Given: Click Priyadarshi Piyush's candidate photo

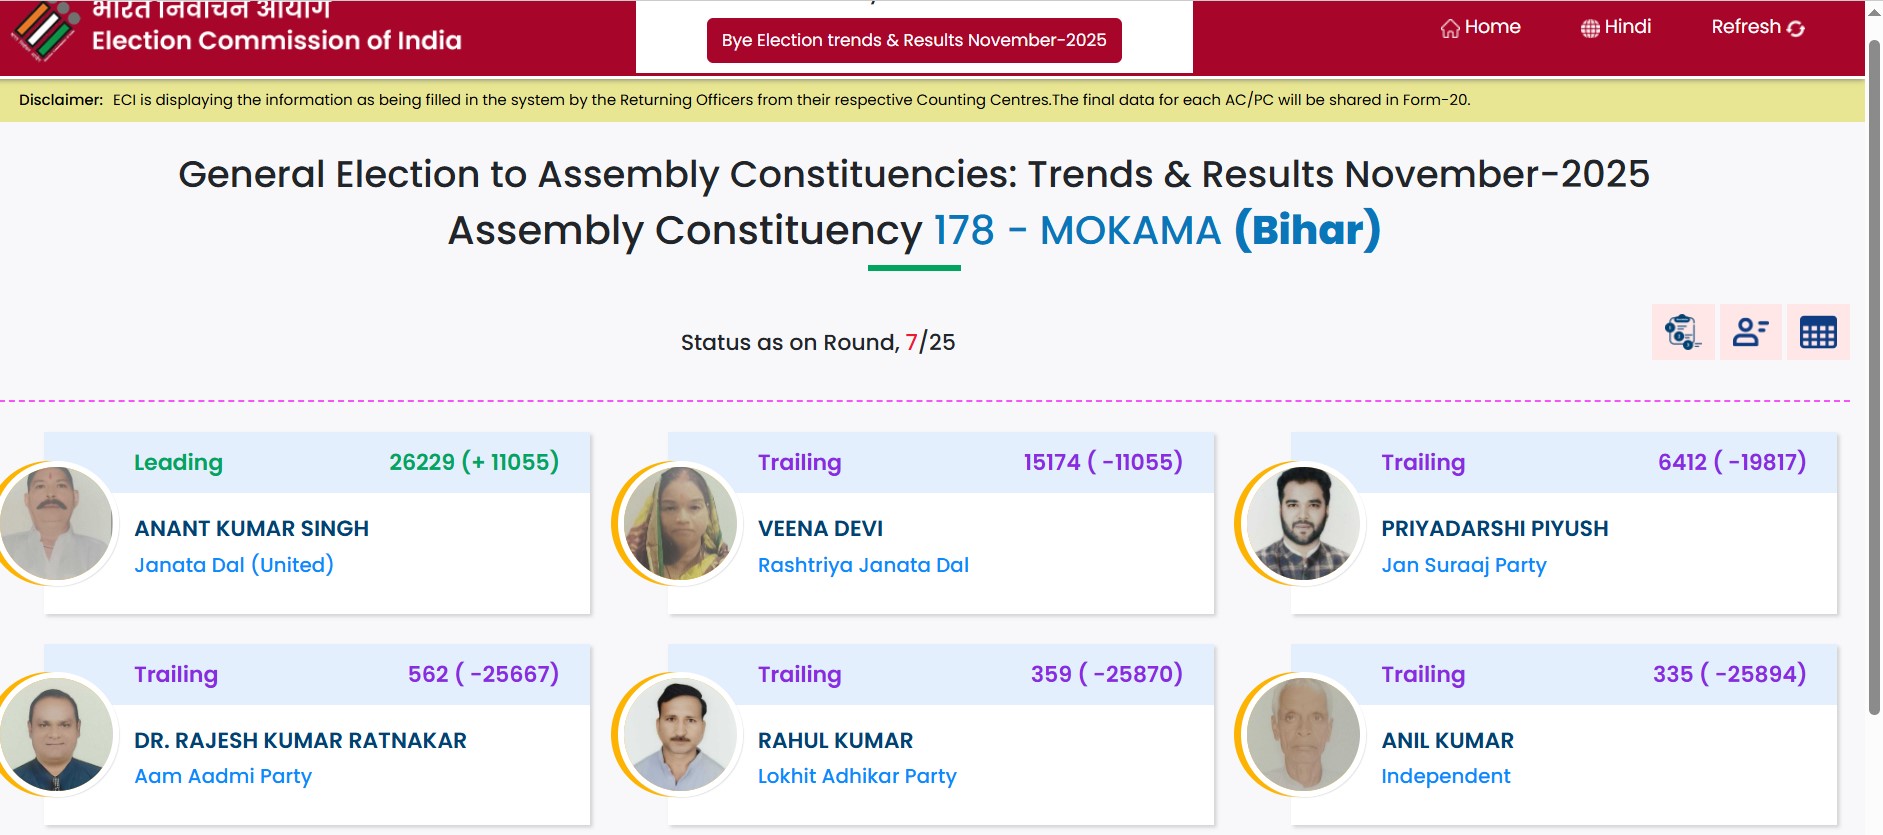Looking at the screenshot, I should click(x=1303, y=523).
